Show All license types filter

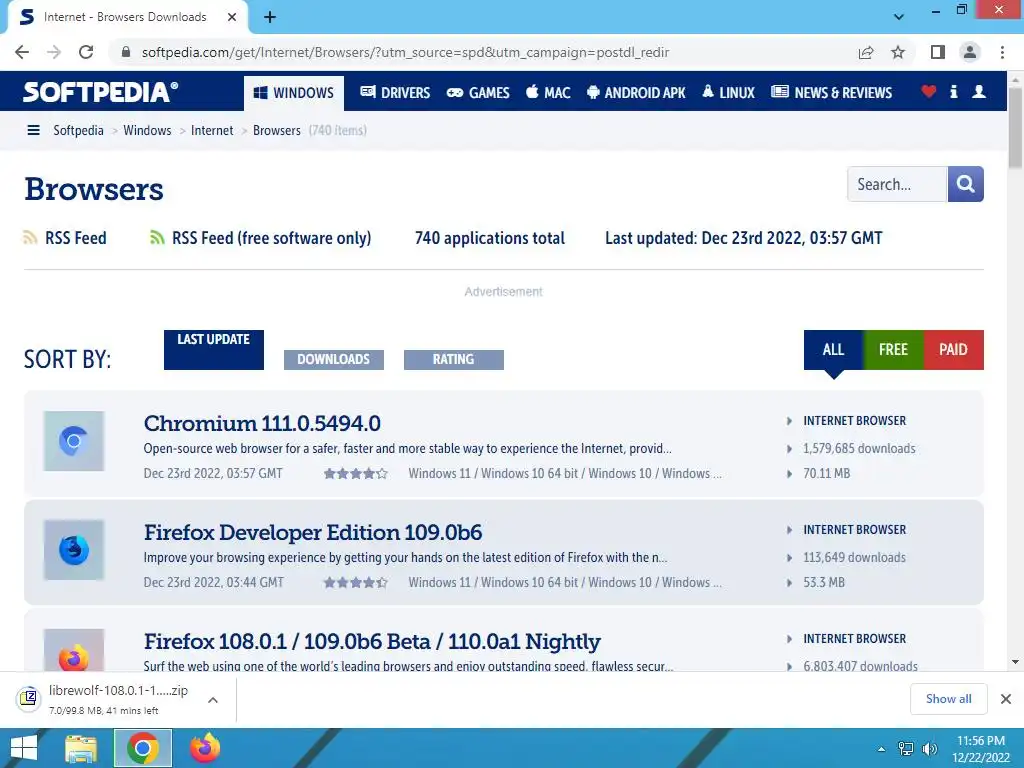coord(833,350)
